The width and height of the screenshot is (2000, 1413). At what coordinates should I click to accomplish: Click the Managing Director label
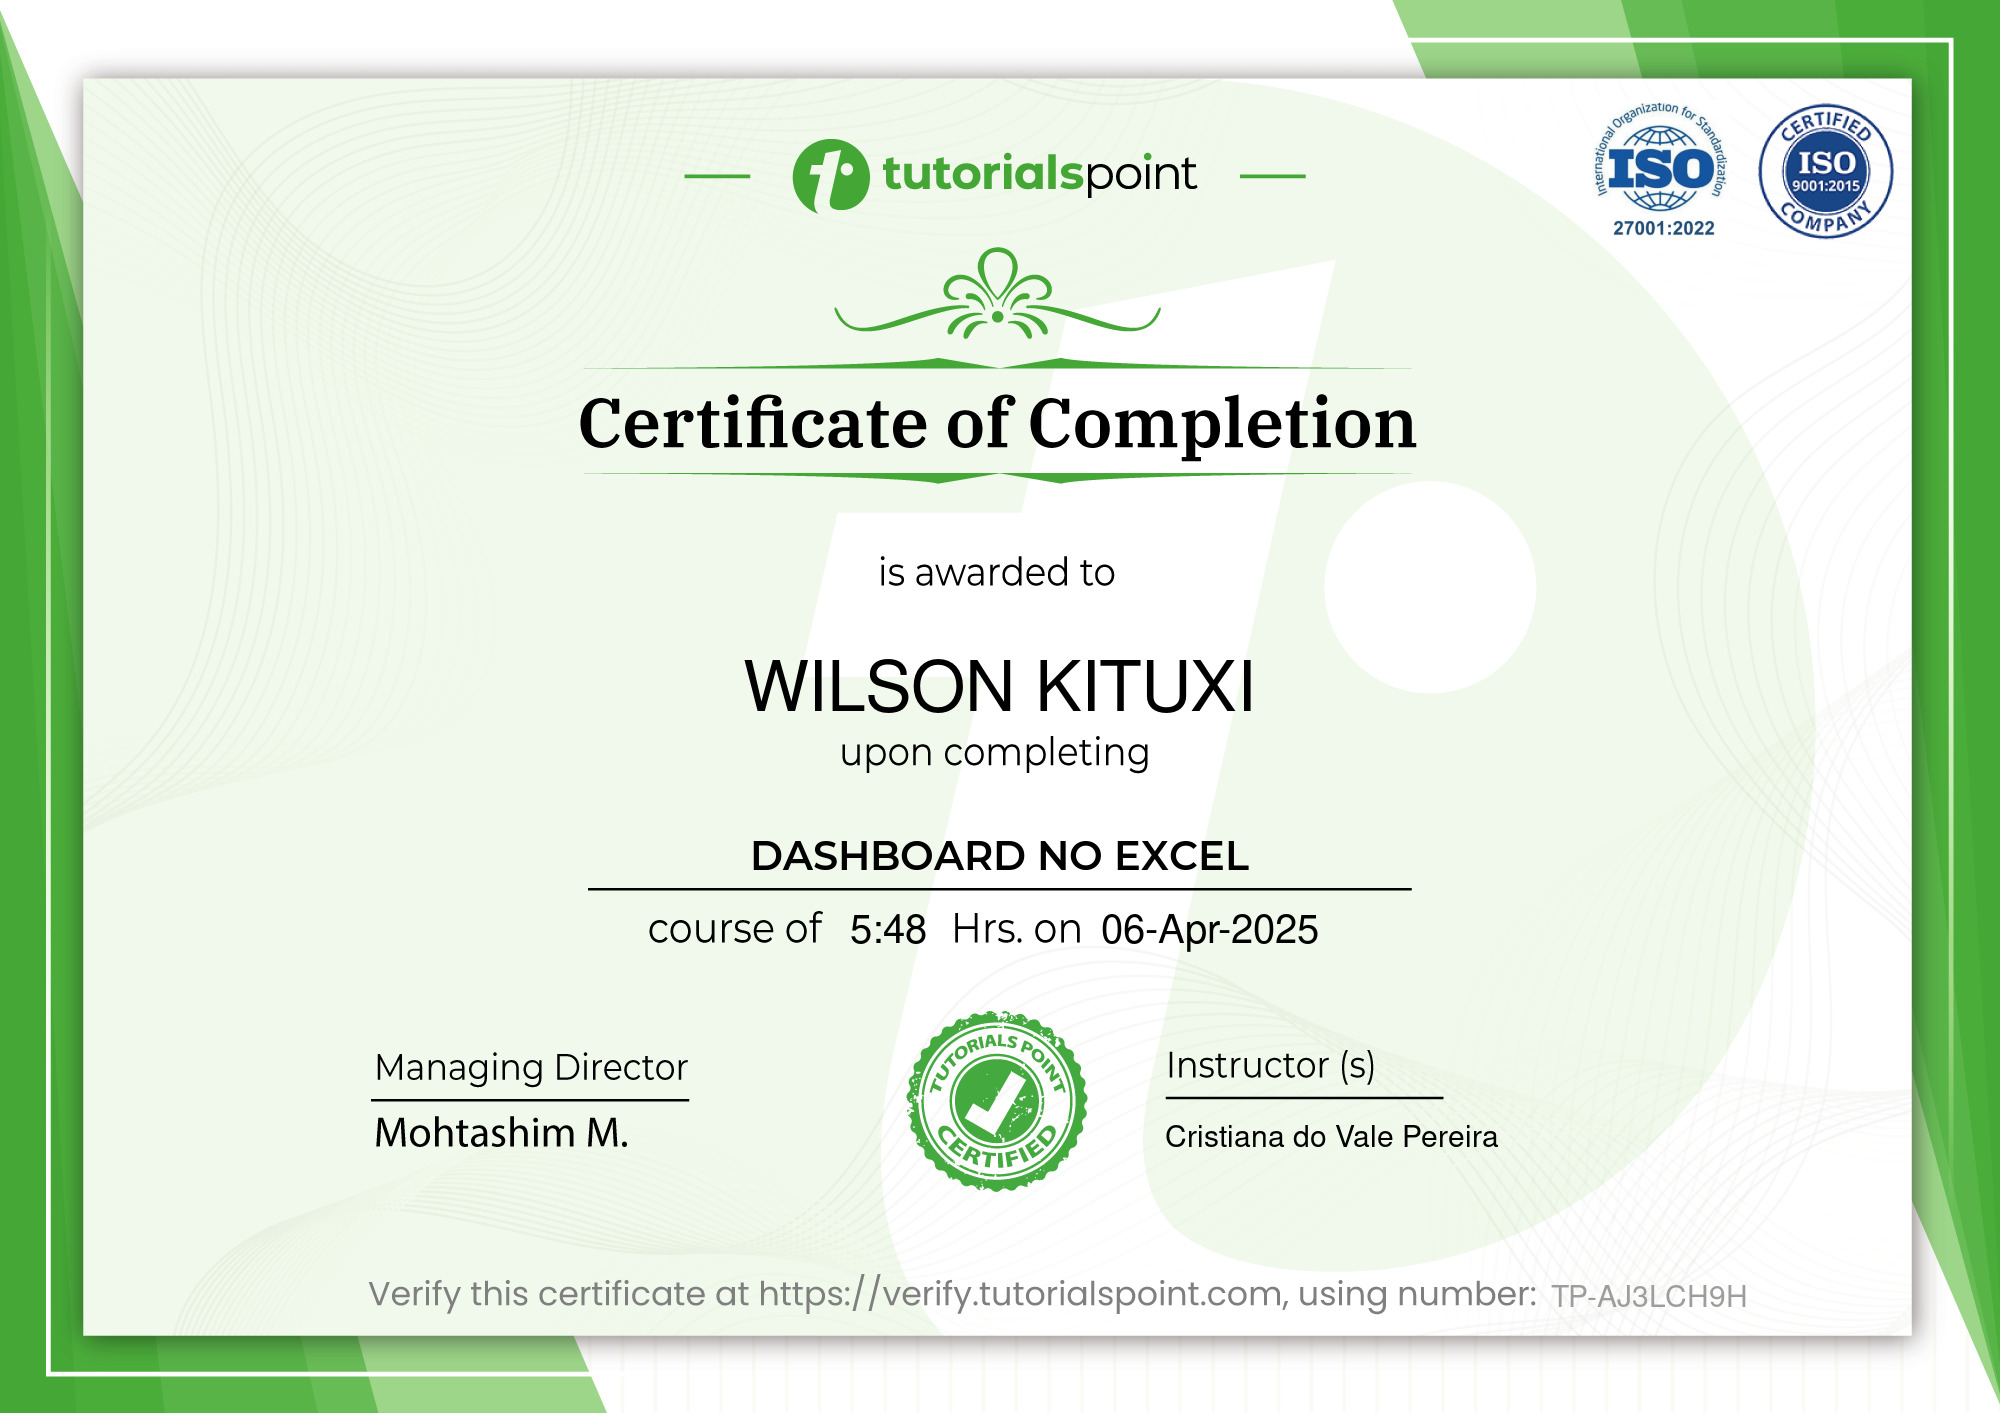pos(531,1068)
